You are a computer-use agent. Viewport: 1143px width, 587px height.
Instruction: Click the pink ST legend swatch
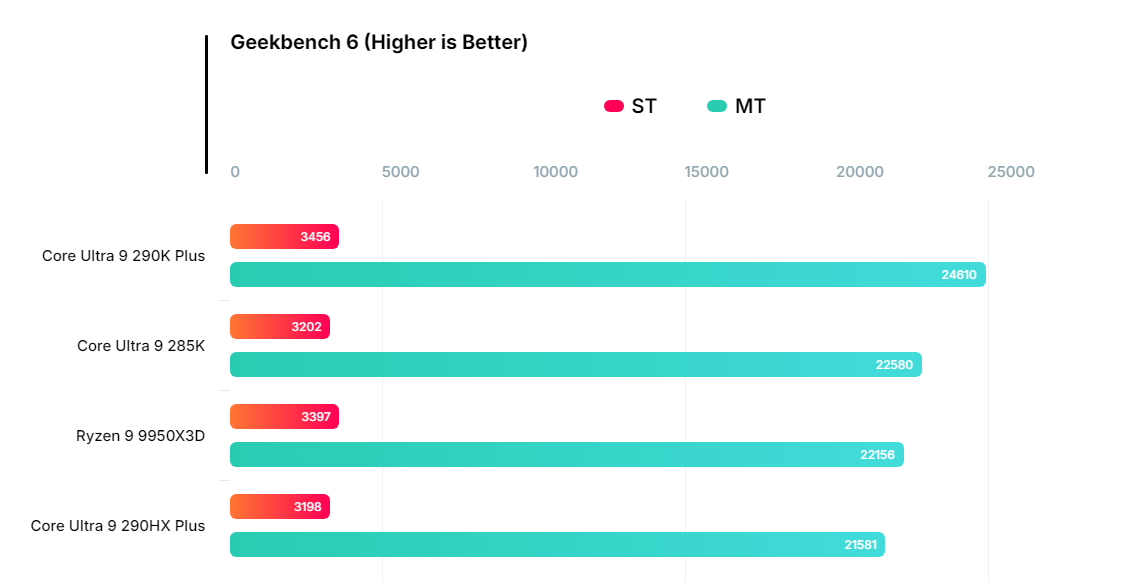pyautogui.click(x=614, y=106)
